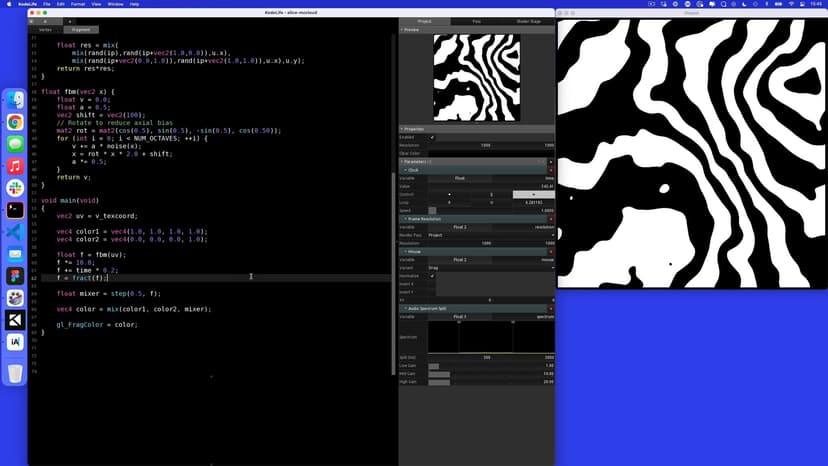This screenshot has height=466, width=828.
Task: Launch Google Chrome from the dock
Action: pos(15,122)
